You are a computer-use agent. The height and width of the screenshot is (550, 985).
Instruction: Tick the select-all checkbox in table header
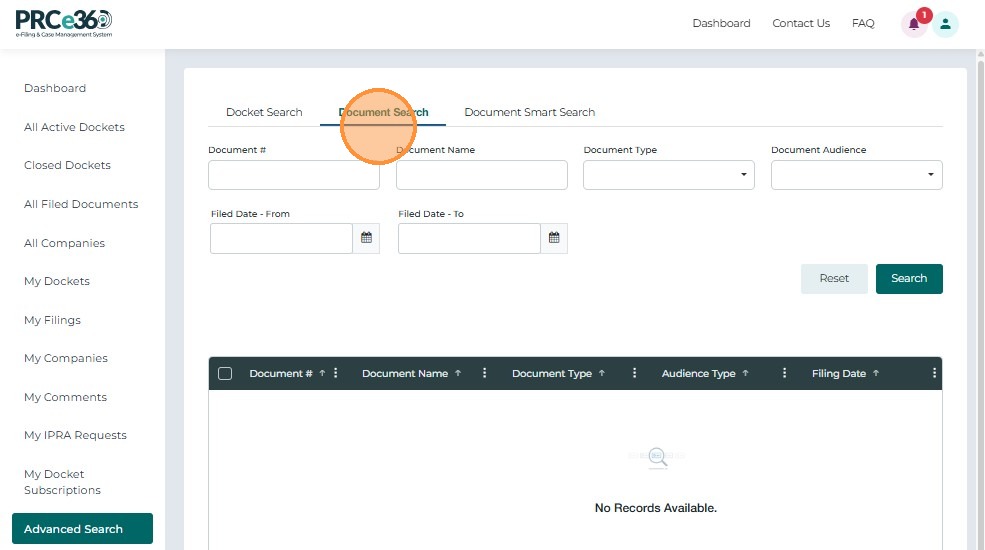tap(225, 374)
